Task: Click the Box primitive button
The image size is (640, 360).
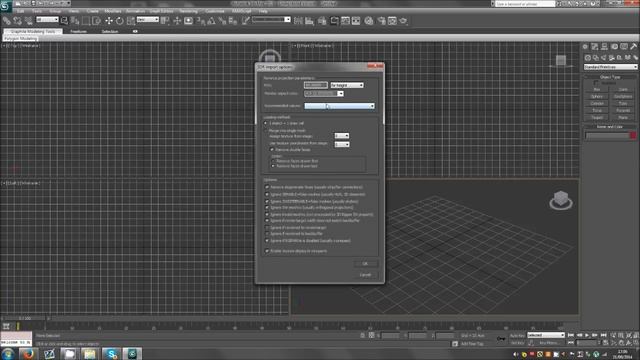Action: point(597,89)
